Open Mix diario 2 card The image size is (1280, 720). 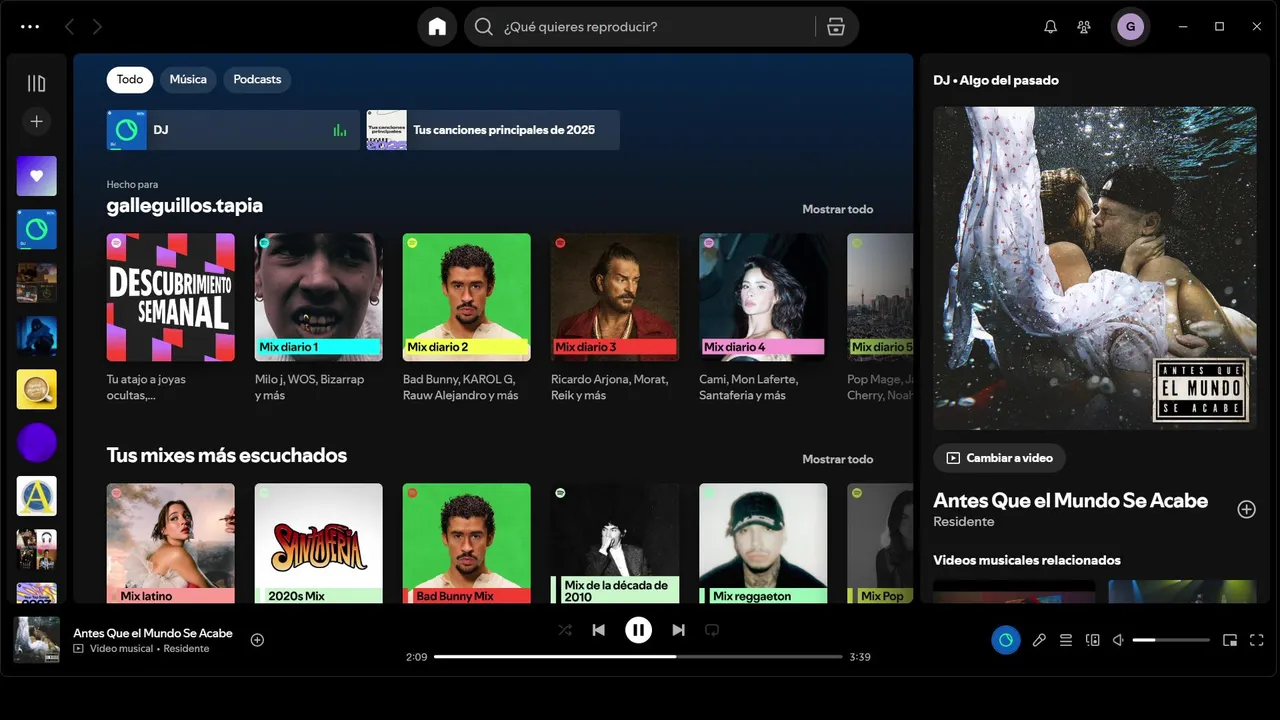coord(467,319)
